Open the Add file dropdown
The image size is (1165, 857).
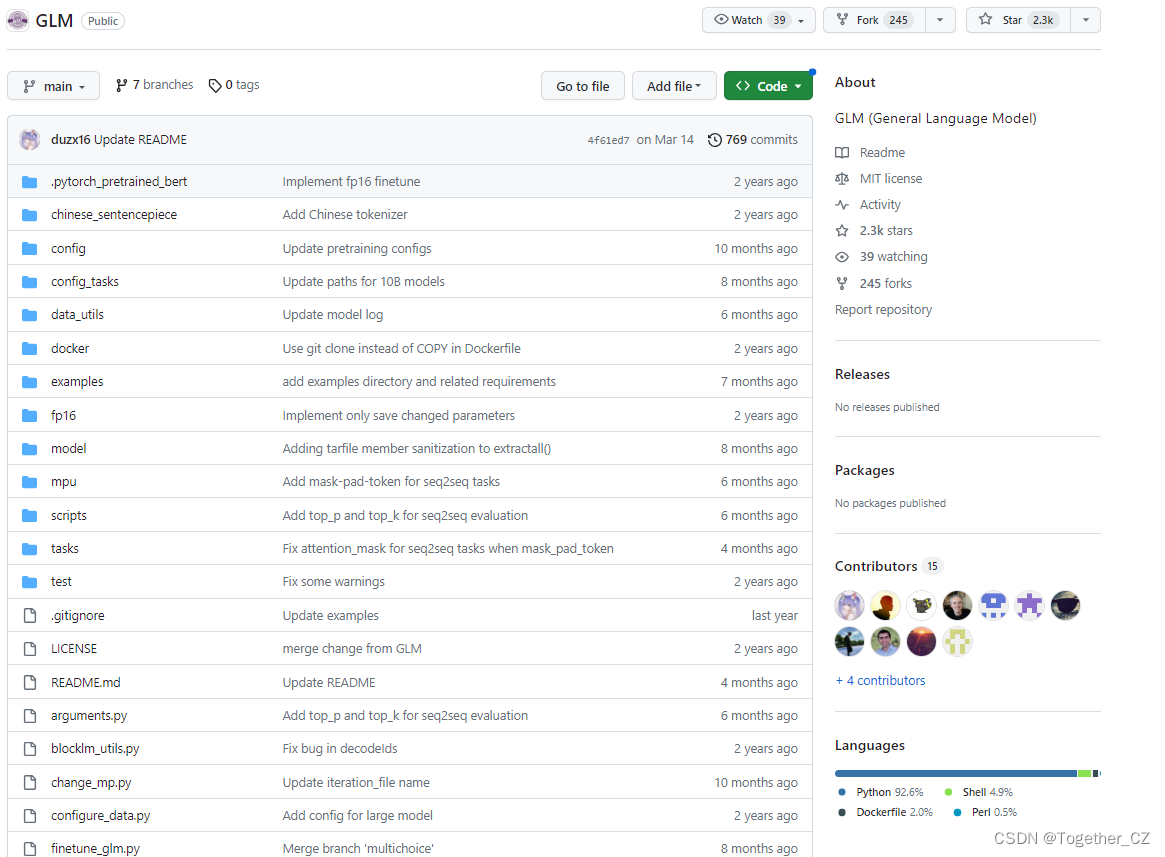(674, 86)
